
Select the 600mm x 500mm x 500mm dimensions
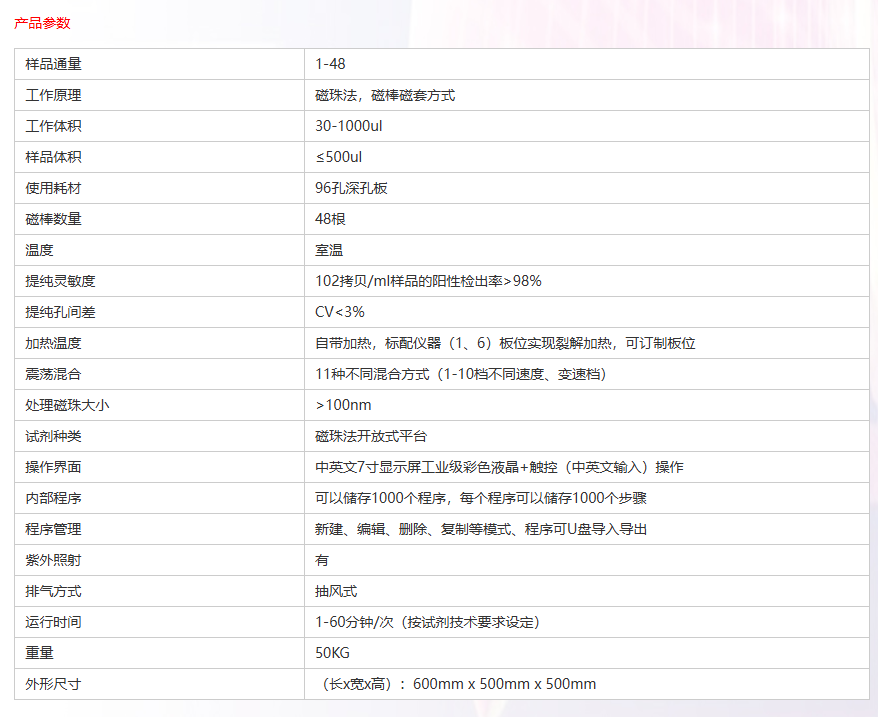coord(504,684)
